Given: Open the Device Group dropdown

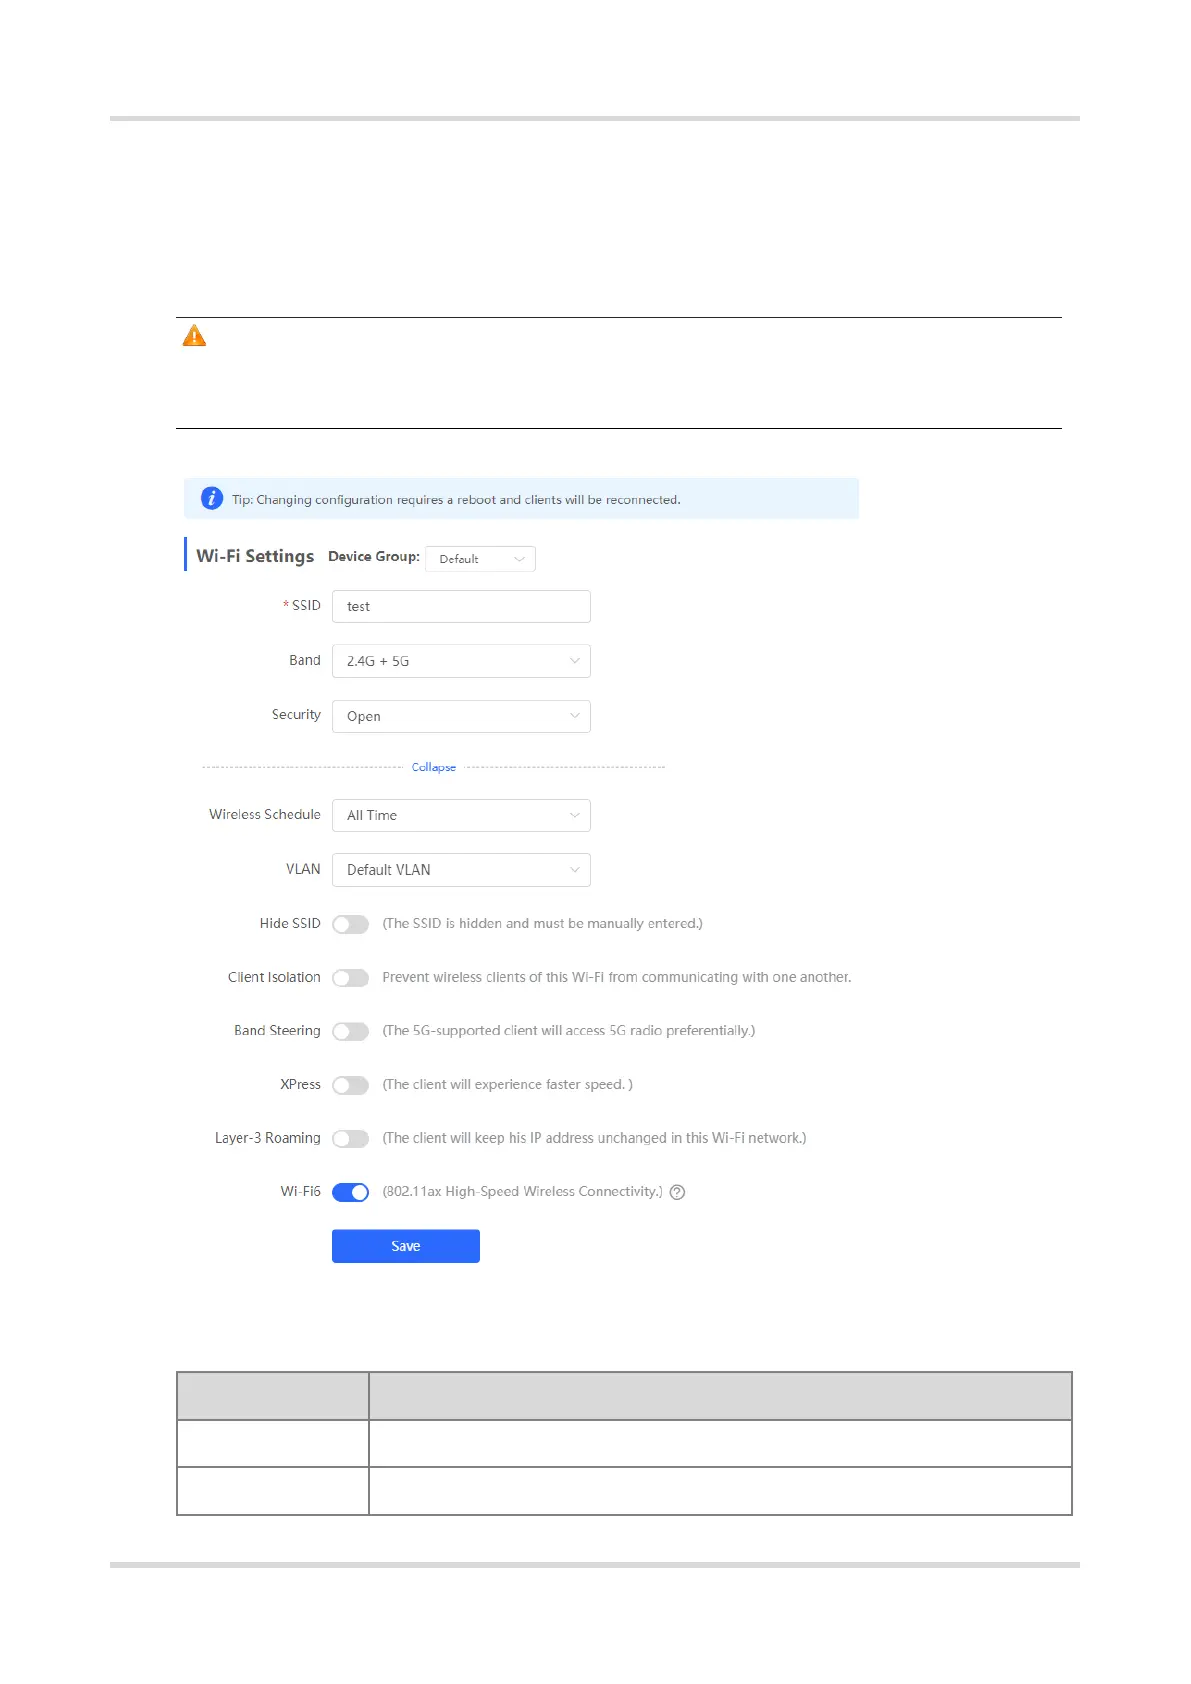Looking at the screenshot, I should pyautogui.click(x=480, y=559).
